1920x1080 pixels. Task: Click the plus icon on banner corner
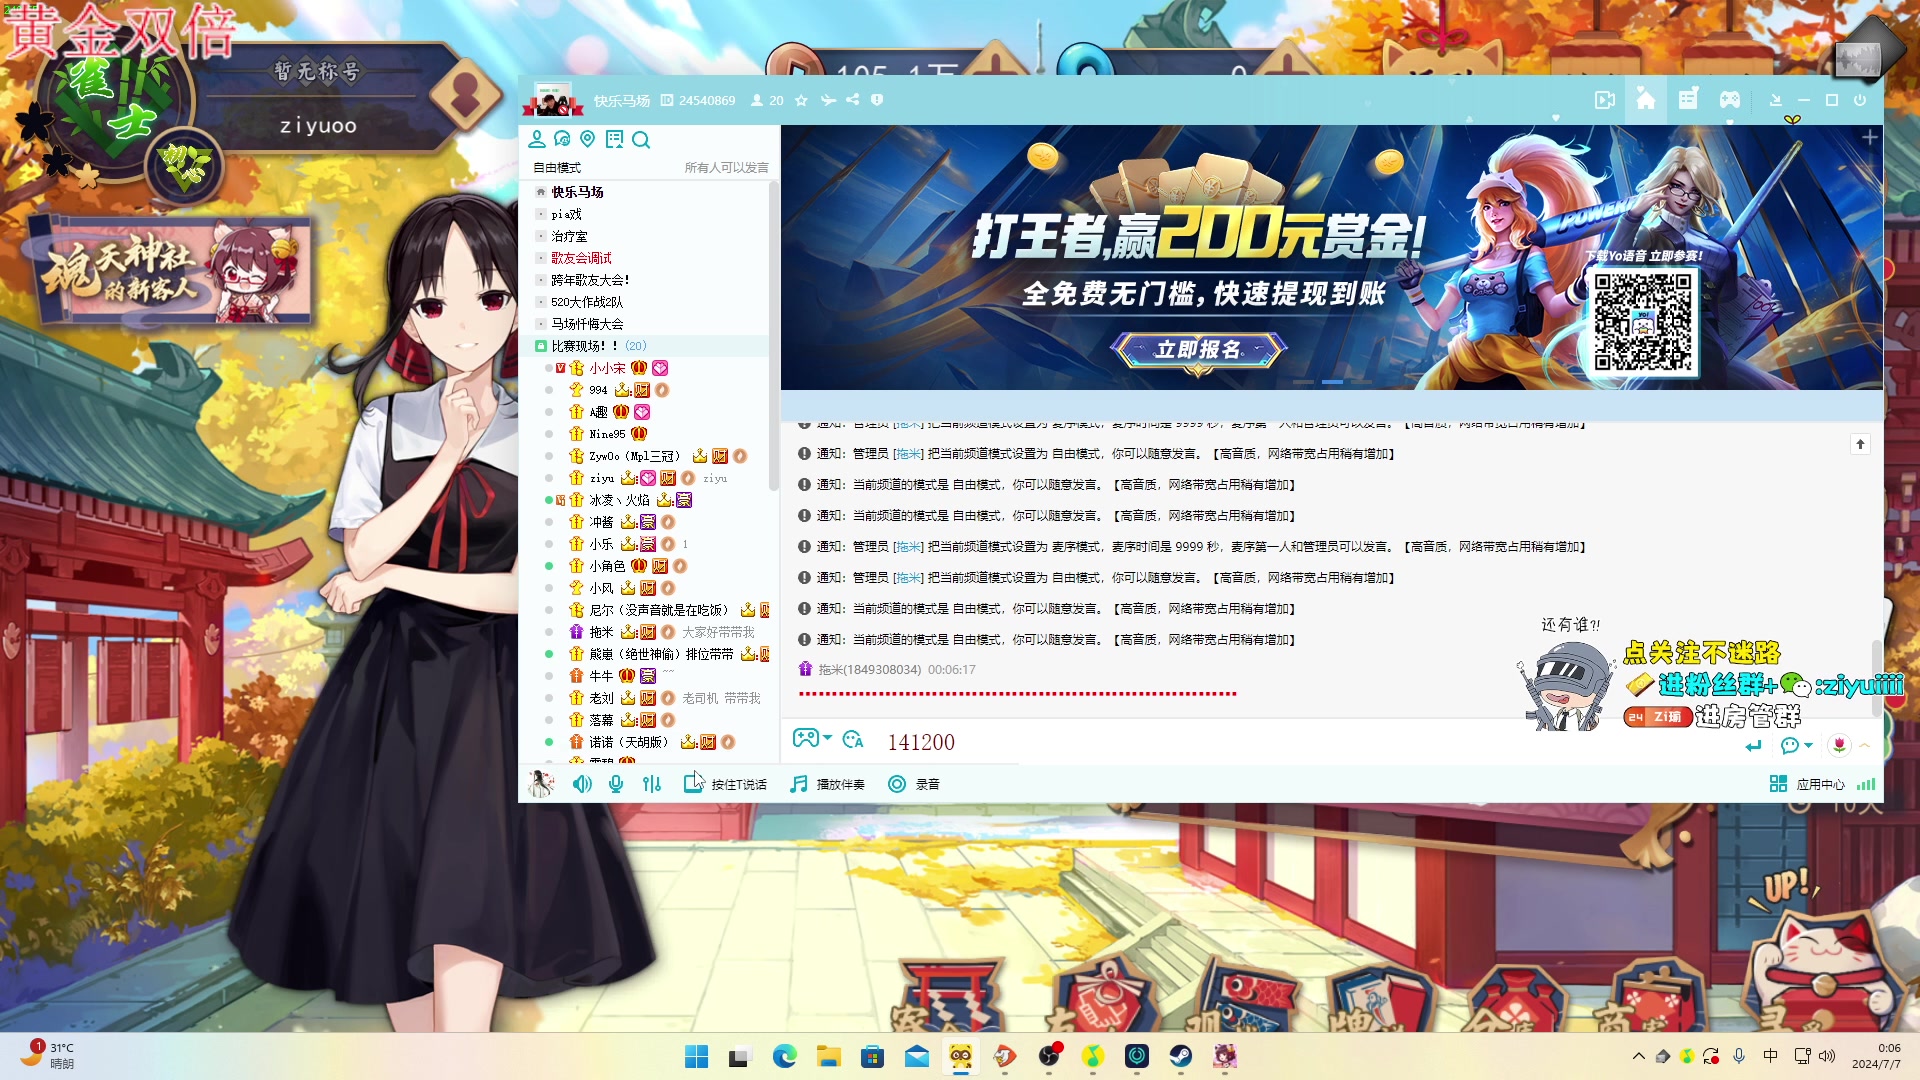(x=1869, y=137)
